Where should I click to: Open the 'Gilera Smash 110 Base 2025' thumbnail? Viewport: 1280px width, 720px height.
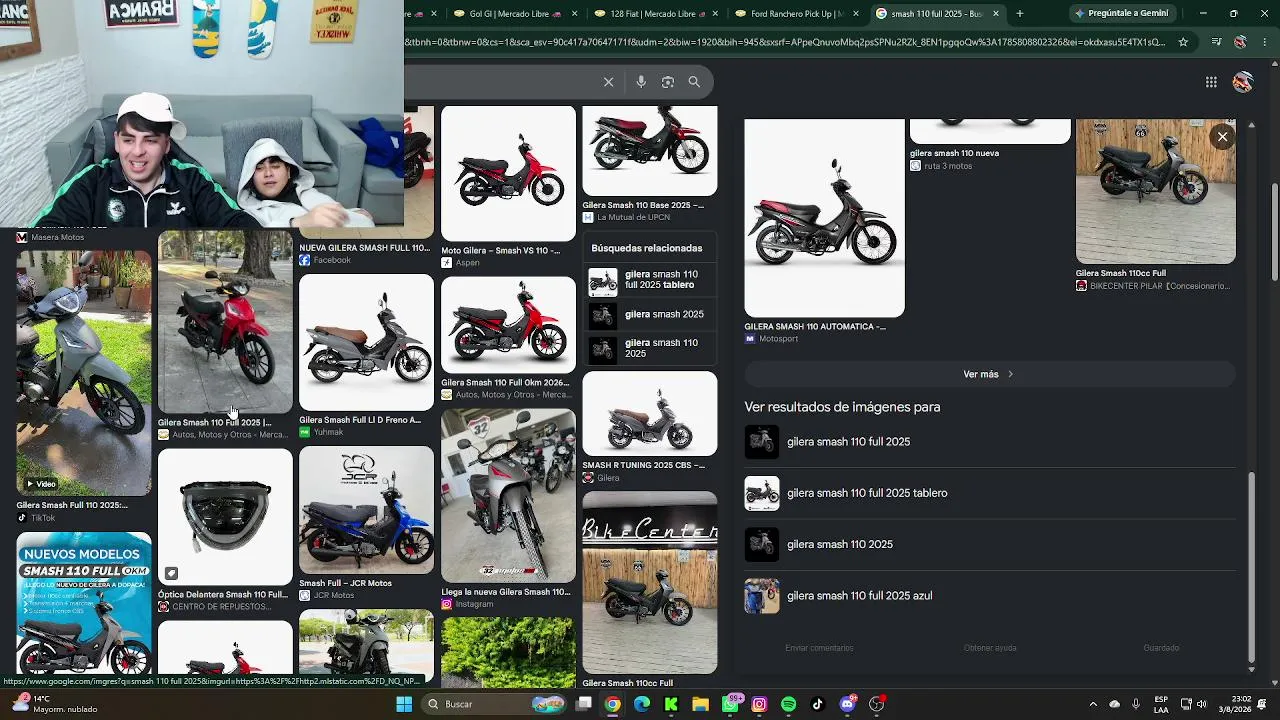click(650, 151)
